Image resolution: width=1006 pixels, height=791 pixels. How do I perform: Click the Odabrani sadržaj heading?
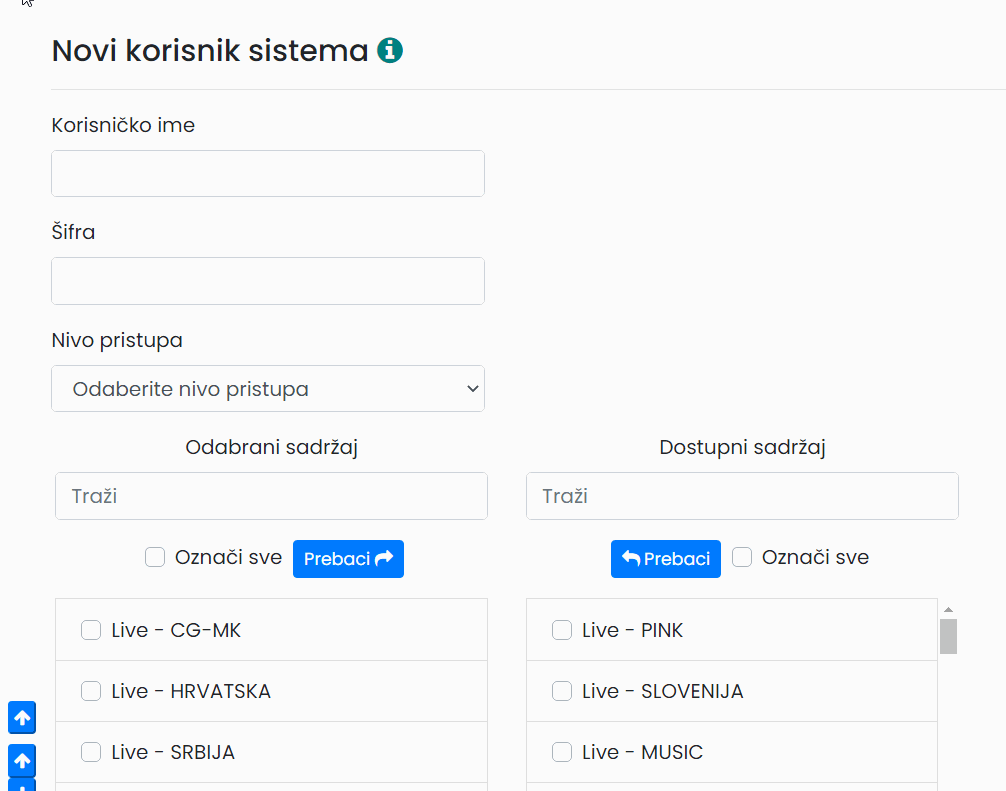[271, 447]
